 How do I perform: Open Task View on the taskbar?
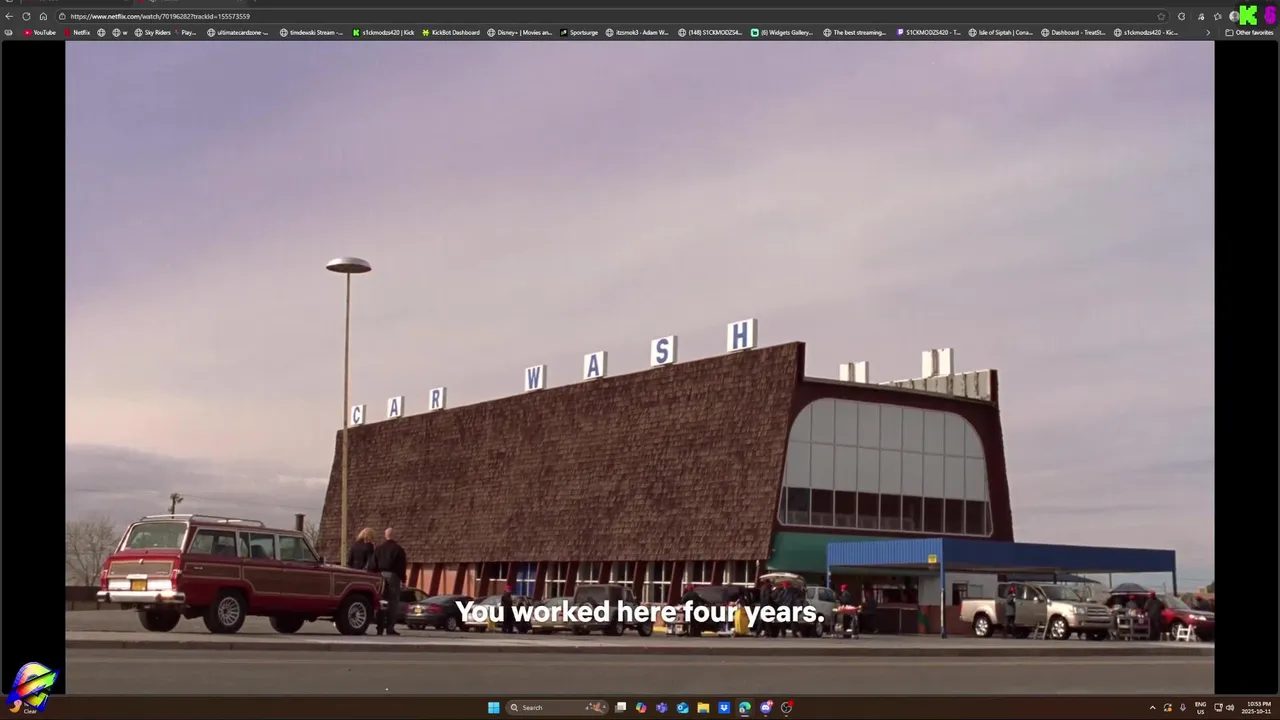tap(621, 707)
